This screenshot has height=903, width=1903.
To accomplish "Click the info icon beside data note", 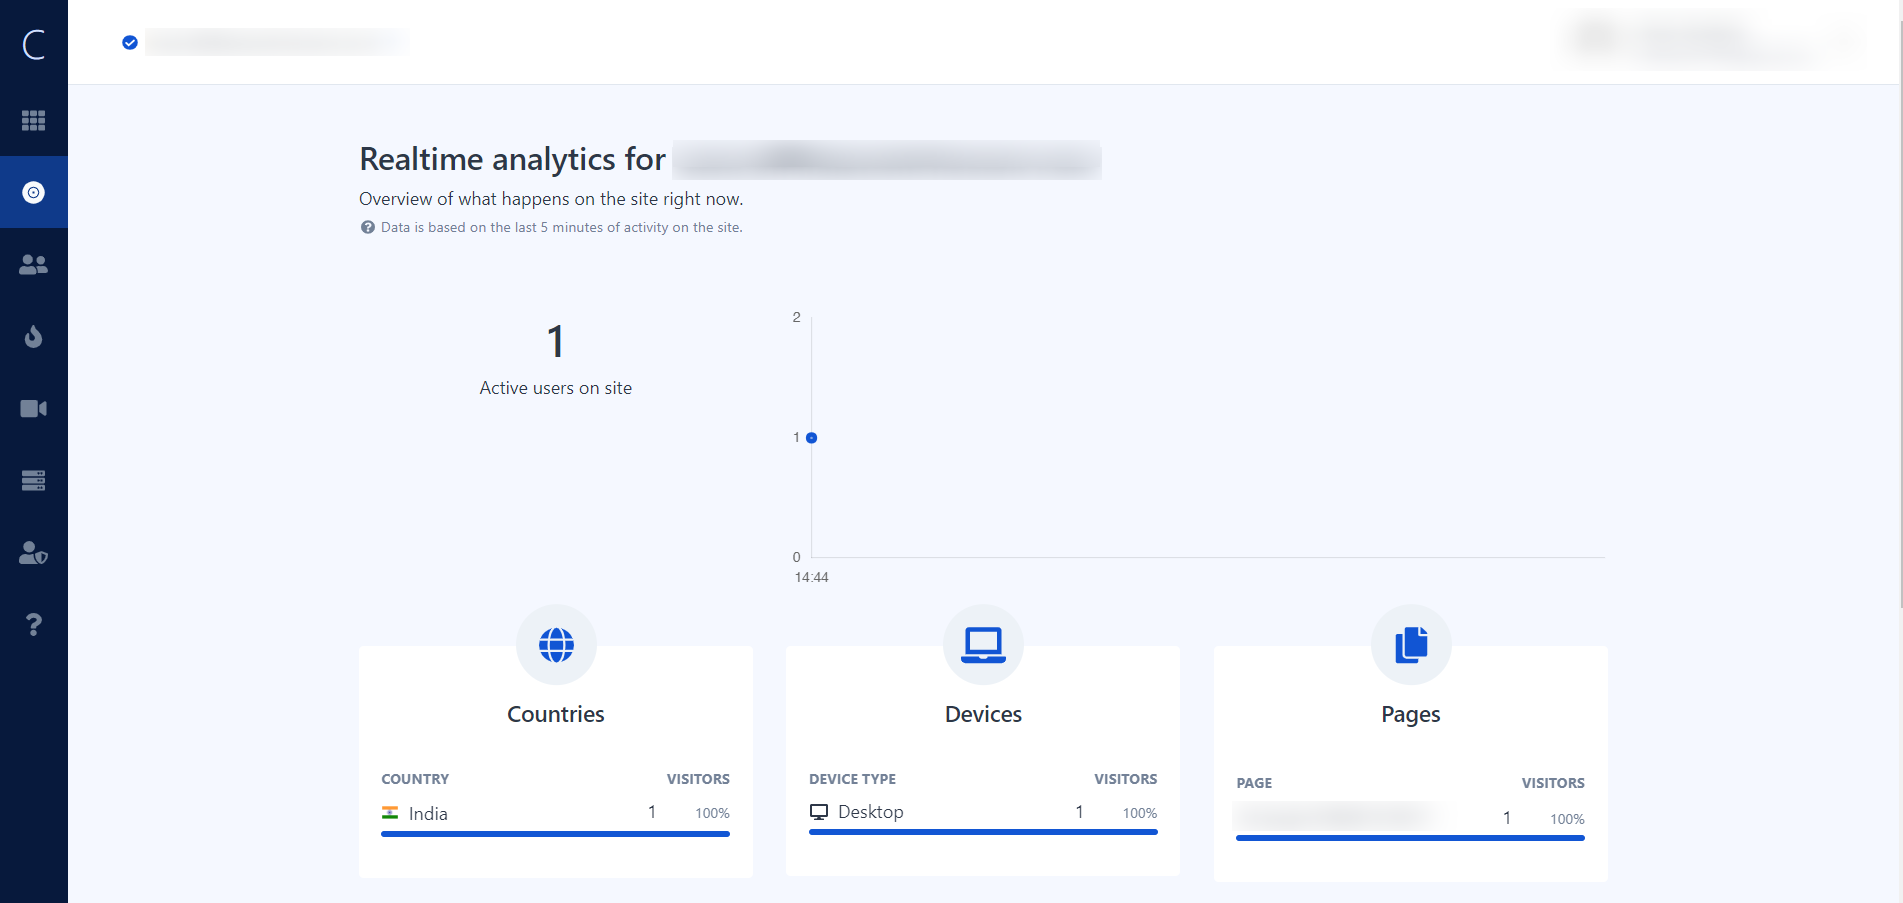I will (368, 227).
